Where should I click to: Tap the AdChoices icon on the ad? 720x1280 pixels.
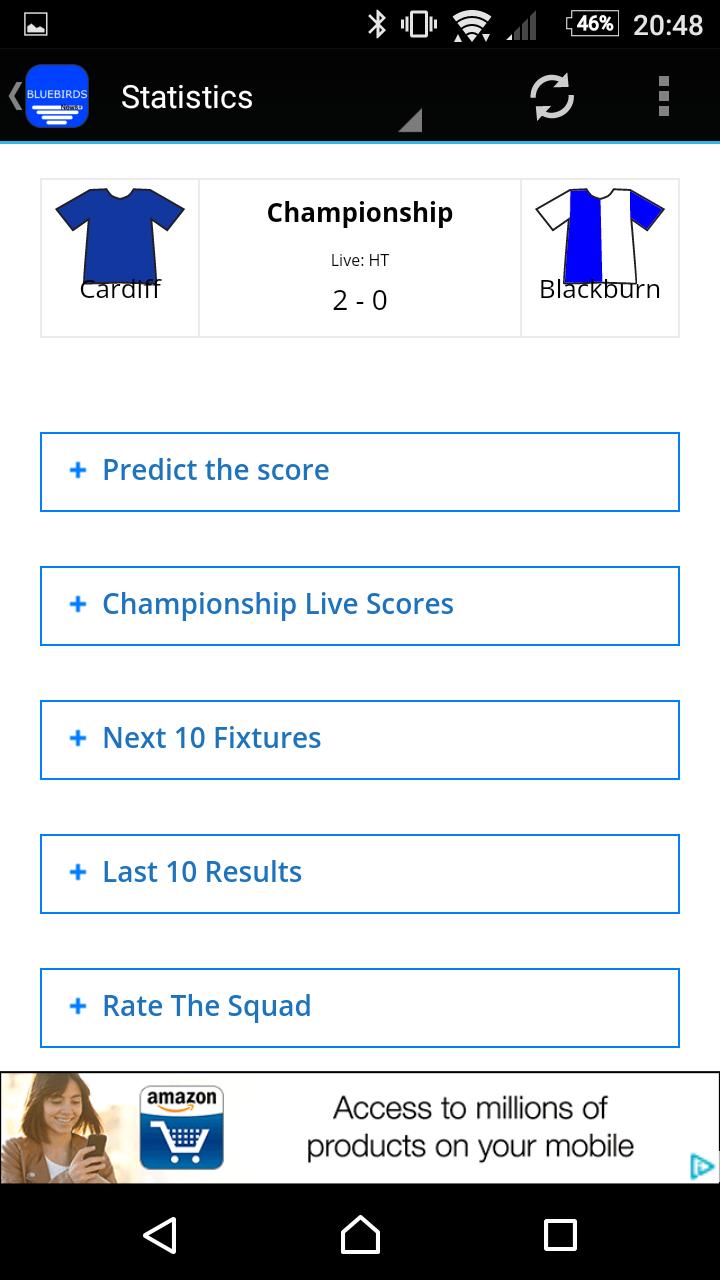point(702,1166)
